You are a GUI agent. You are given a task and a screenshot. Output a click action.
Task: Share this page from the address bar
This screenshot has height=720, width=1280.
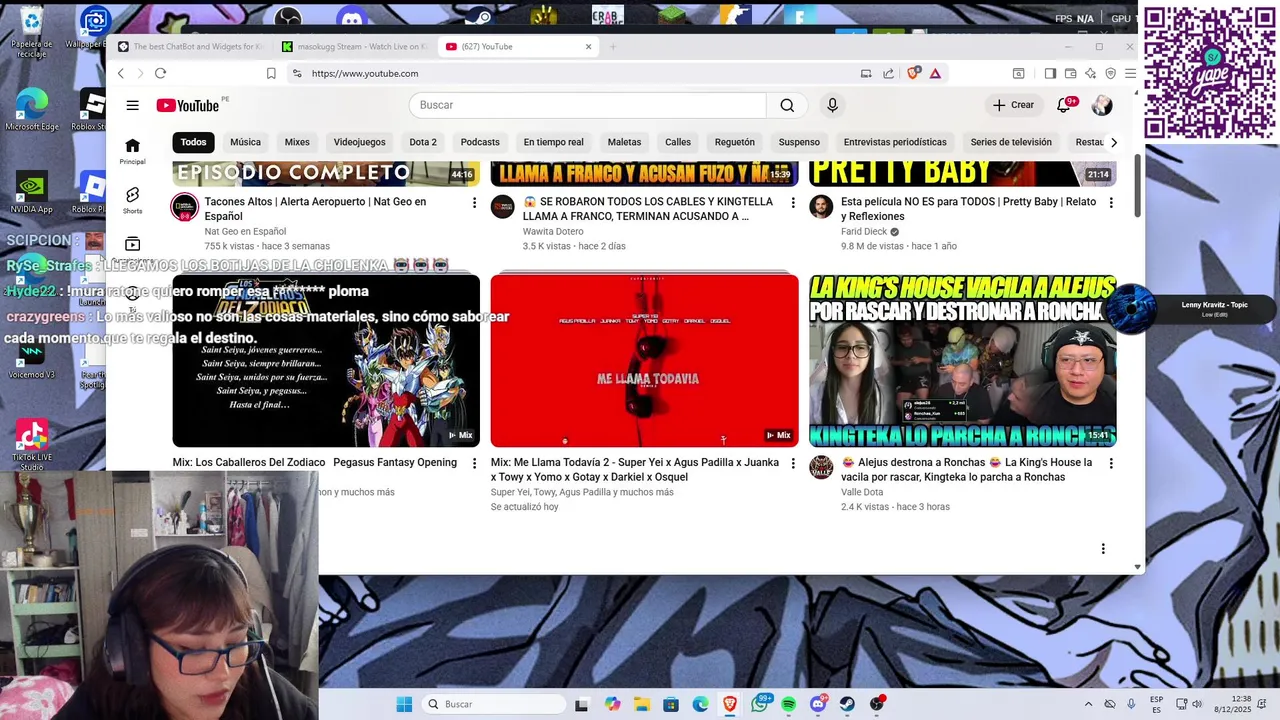tap(888, 73)
